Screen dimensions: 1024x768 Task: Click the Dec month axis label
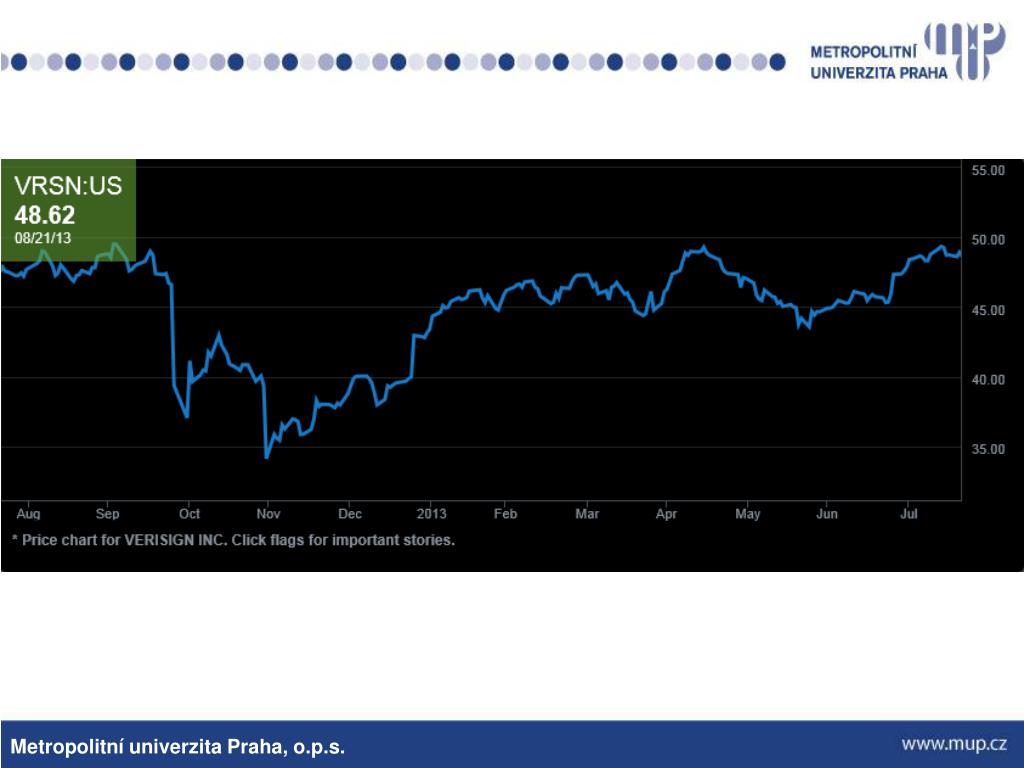350,514
